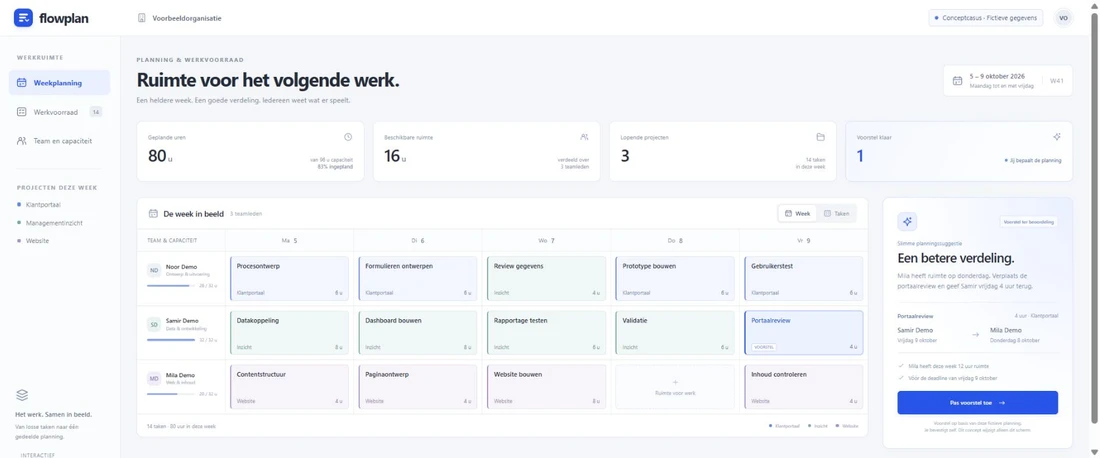Click the Do 8 column header
Viewport: 1100px width, 458px height.
675,241
